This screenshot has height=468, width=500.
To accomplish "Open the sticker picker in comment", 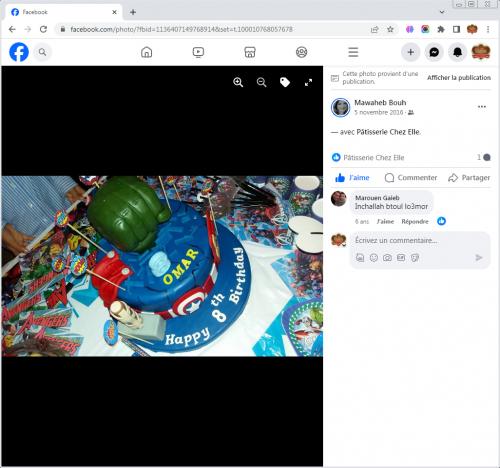I will [x=415, y=257].
